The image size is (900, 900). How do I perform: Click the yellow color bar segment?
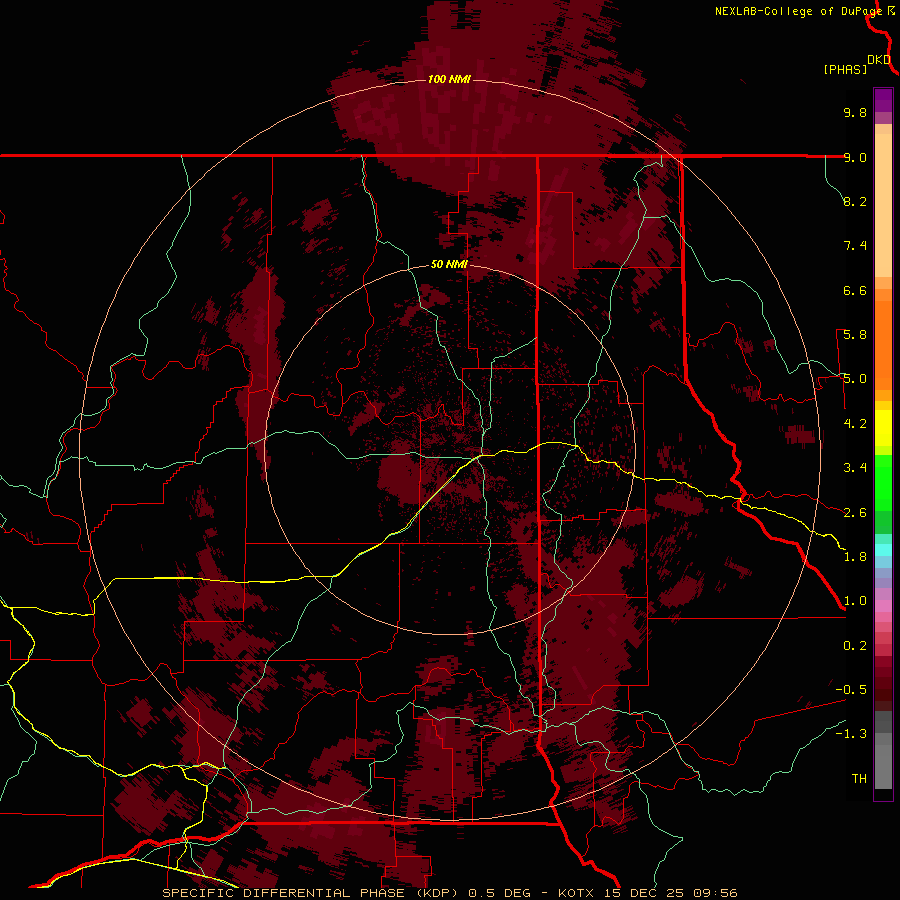click(x=883, y=428)
